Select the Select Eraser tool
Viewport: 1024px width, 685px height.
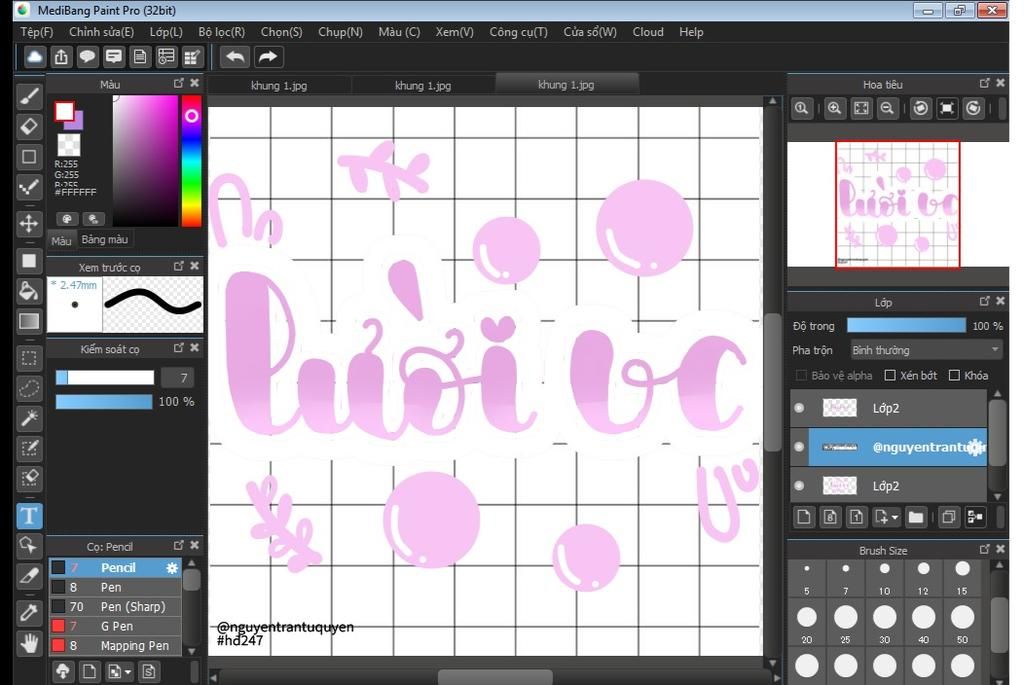29,478
